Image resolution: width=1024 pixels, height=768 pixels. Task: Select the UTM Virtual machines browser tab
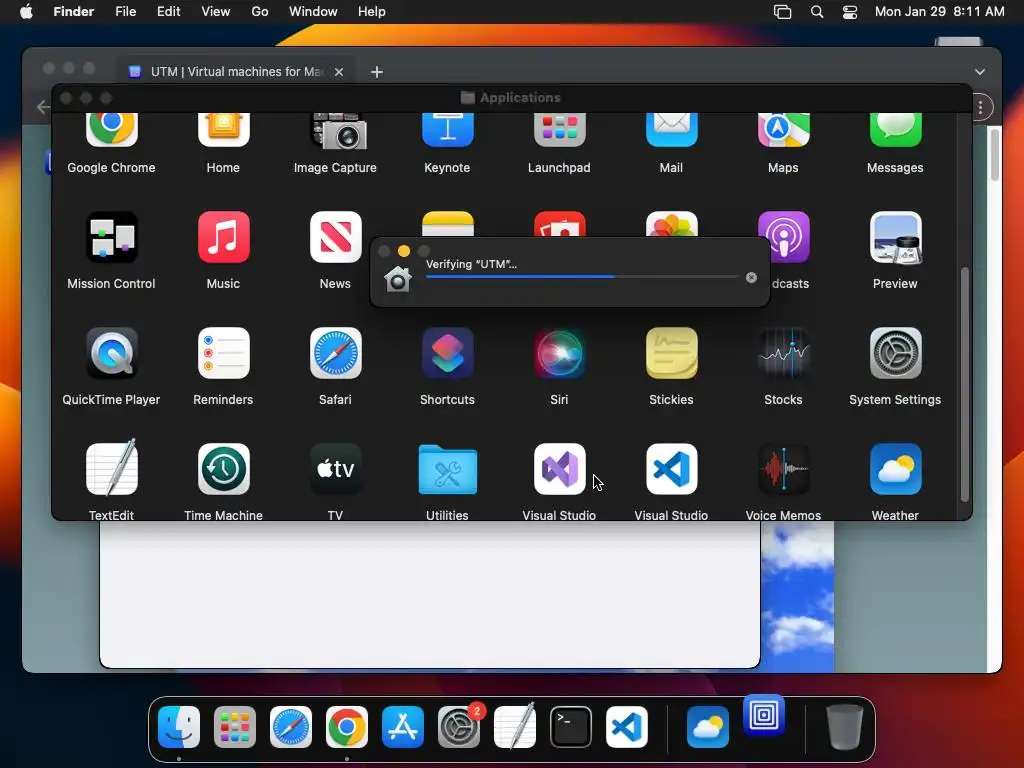point(235,72)
